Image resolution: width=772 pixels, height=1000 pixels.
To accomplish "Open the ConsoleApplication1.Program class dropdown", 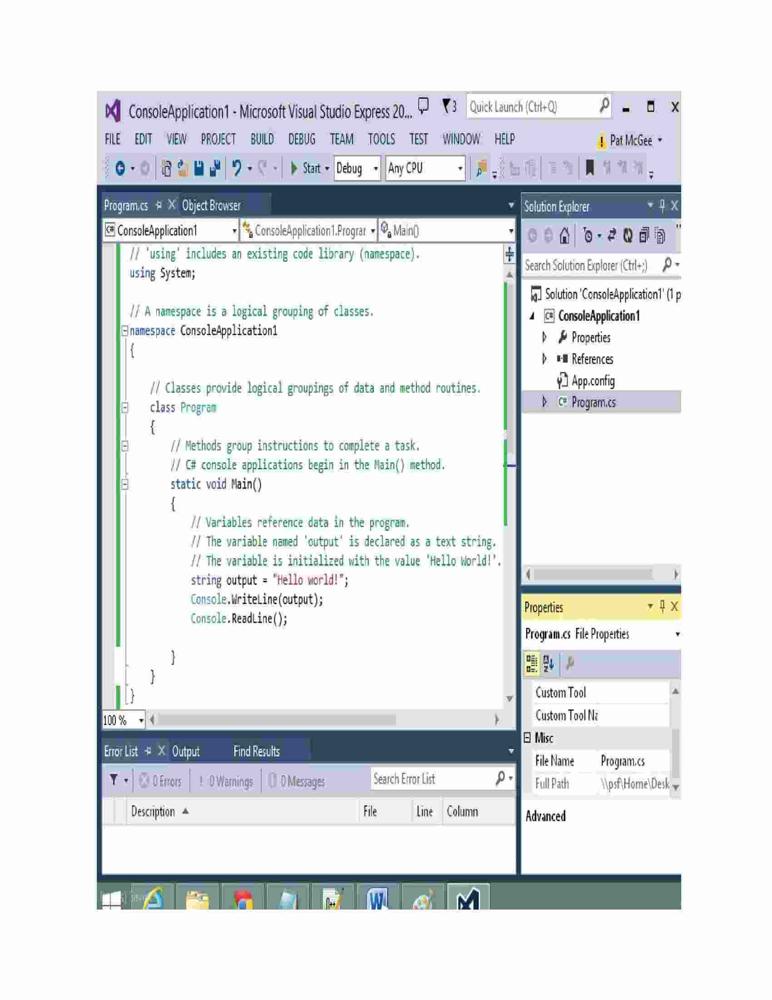I will [x=309, y=230].
